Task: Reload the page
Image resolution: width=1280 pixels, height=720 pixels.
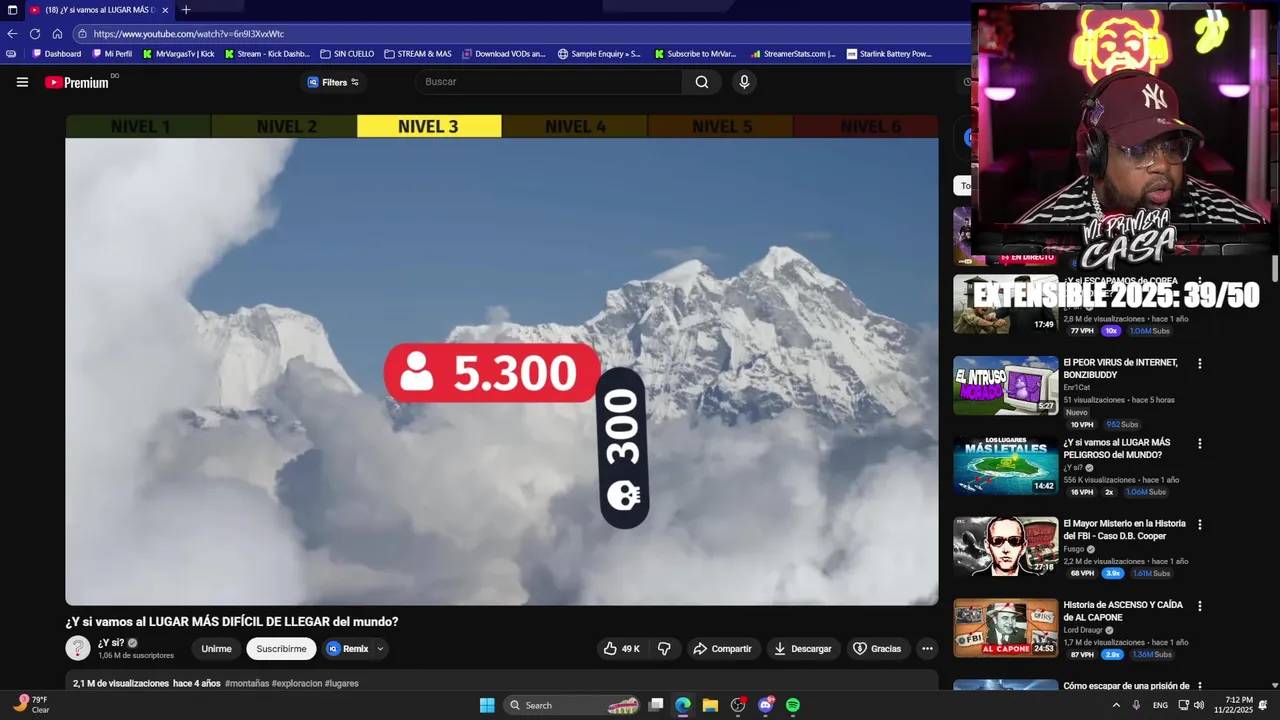Action: pyautogui.click(x=35, y=33)
